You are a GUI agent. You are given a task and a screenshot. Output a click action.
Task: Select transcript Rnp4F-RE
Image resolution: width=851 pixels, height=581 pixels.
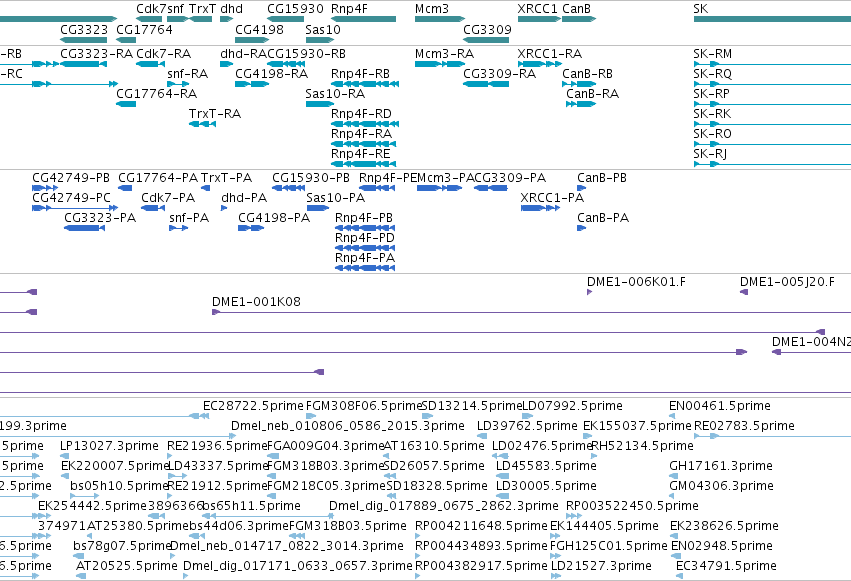click(364, 164)
